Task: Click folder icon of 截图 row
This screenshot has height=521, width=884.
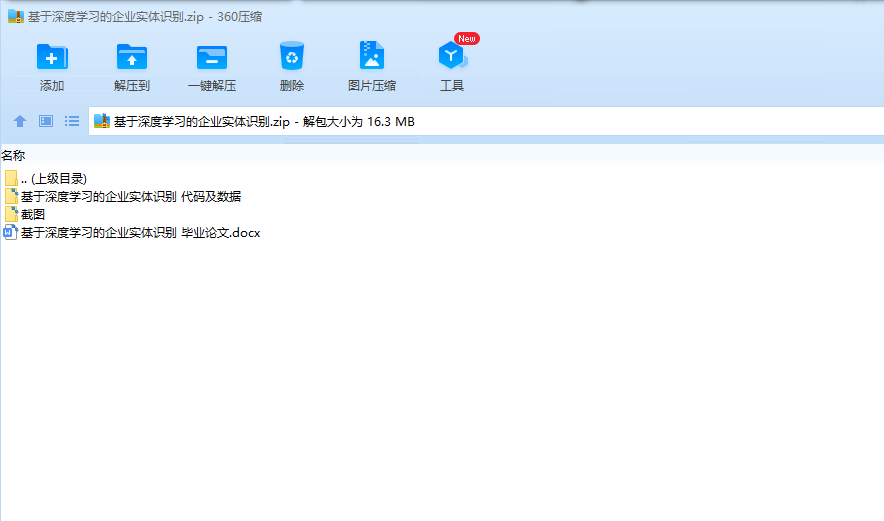Action: pos(11,214)
